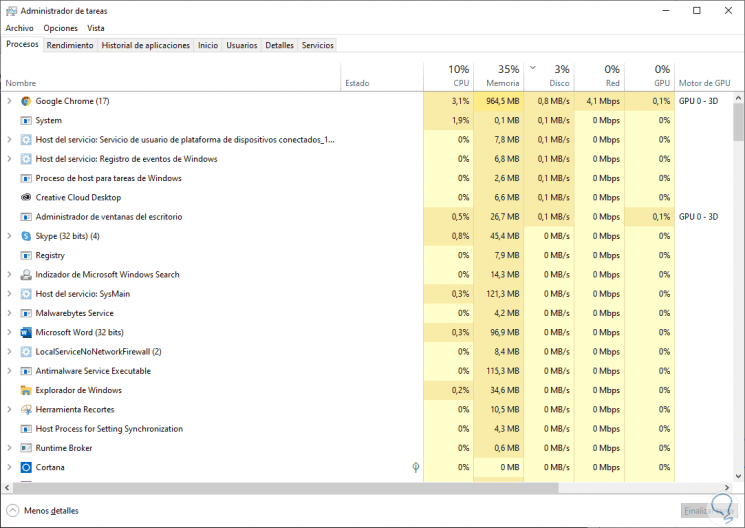Expand the Host del servicio: SysMain row
Viewport: 745px width, 528px height.
[x=9, y=294]
